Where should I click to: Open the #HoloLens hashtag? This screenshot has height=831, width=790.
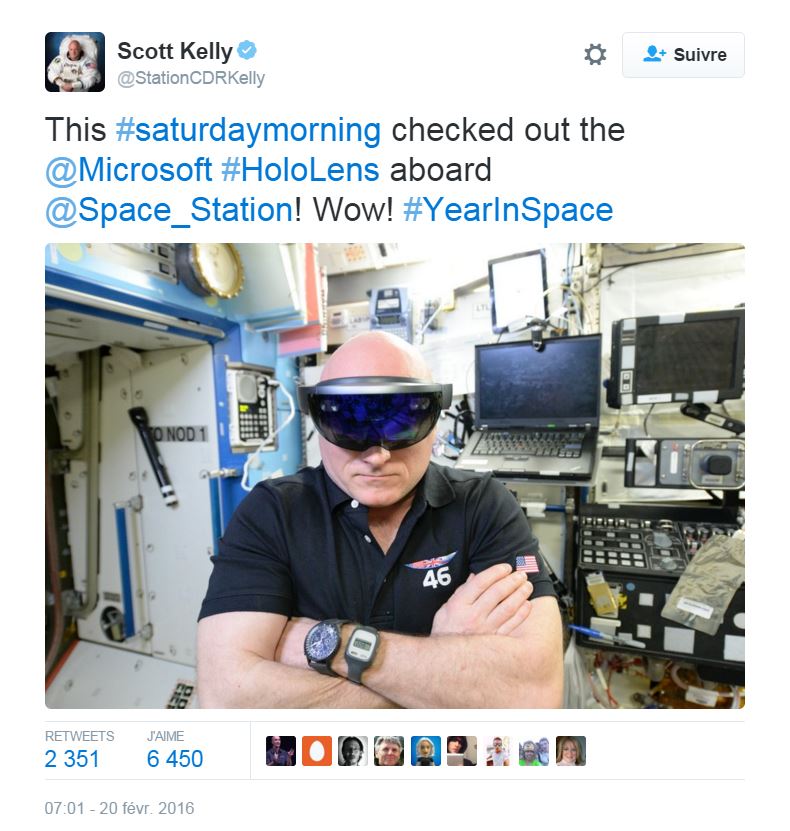300,170
